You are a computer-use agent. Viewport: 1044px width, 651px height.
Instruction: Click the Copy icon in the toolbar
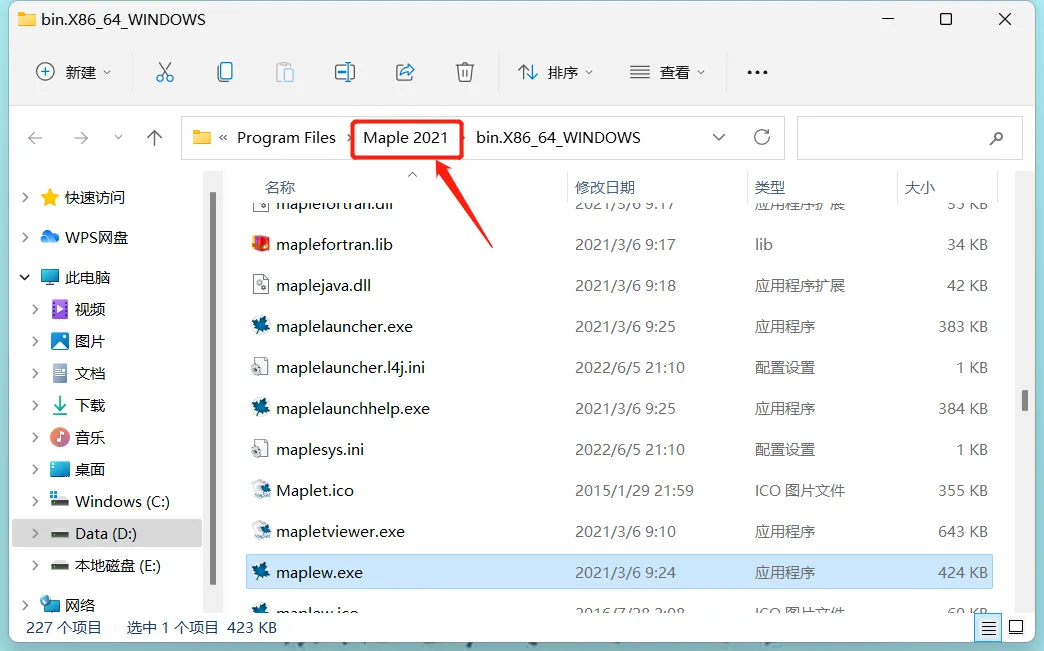(x=224, y=71)
